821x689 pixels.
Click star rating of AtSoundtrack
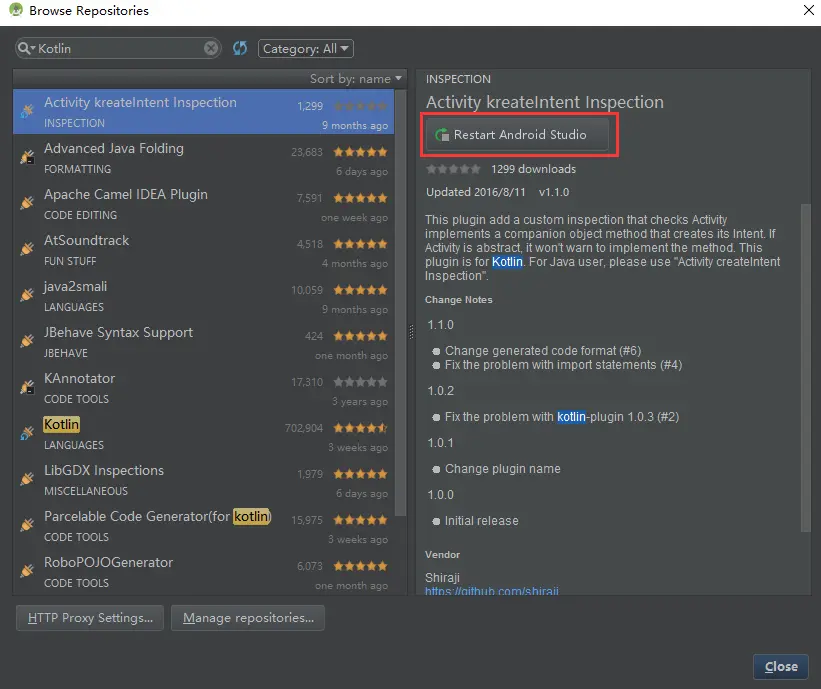pyautogui.click(x=360, y=244)
